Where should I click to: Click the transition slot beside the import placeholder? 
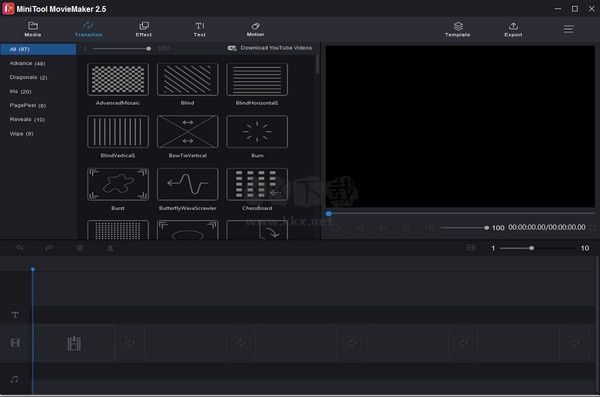click(130, 343)
